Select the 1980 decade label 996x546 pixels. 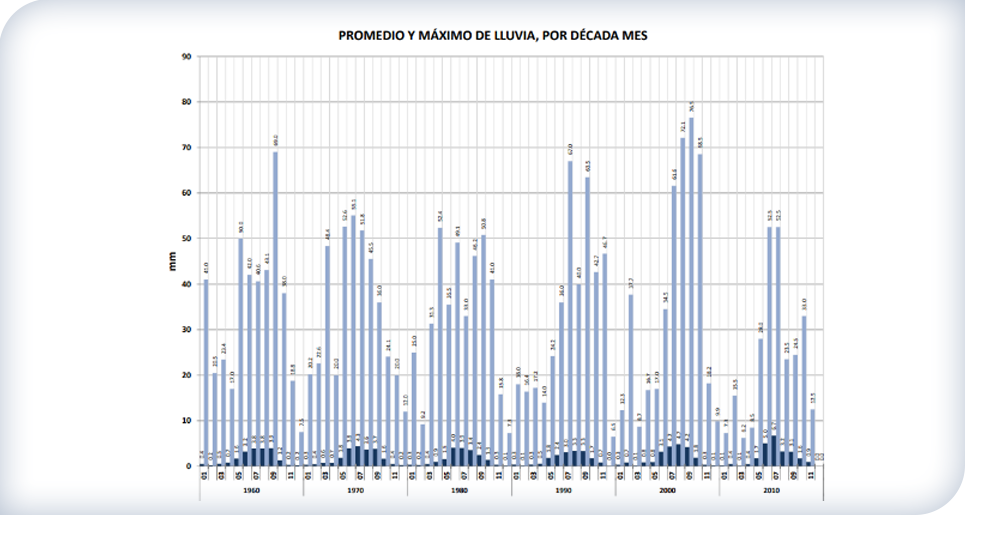[458, 491]
